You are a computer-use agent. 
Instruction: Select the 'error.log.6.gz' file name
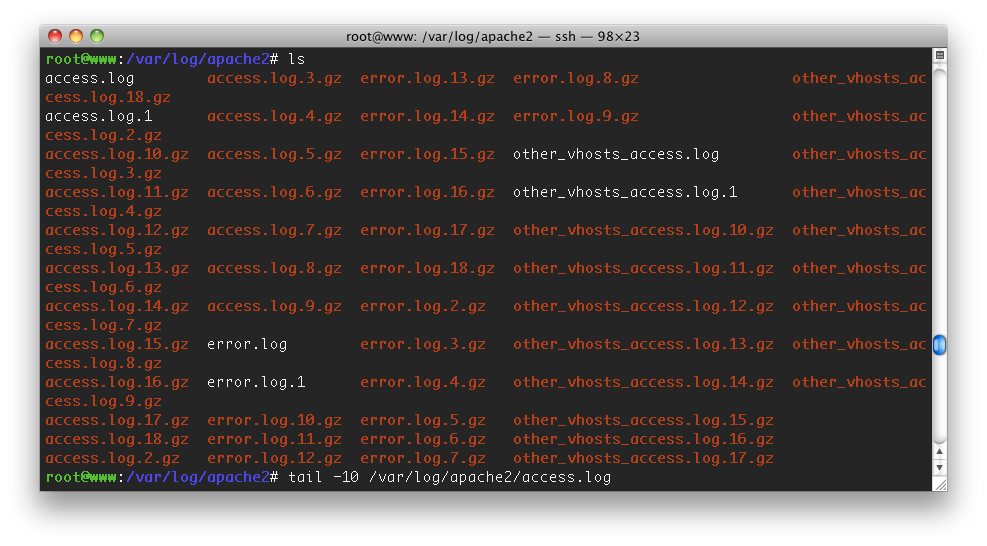coord(423,439)
